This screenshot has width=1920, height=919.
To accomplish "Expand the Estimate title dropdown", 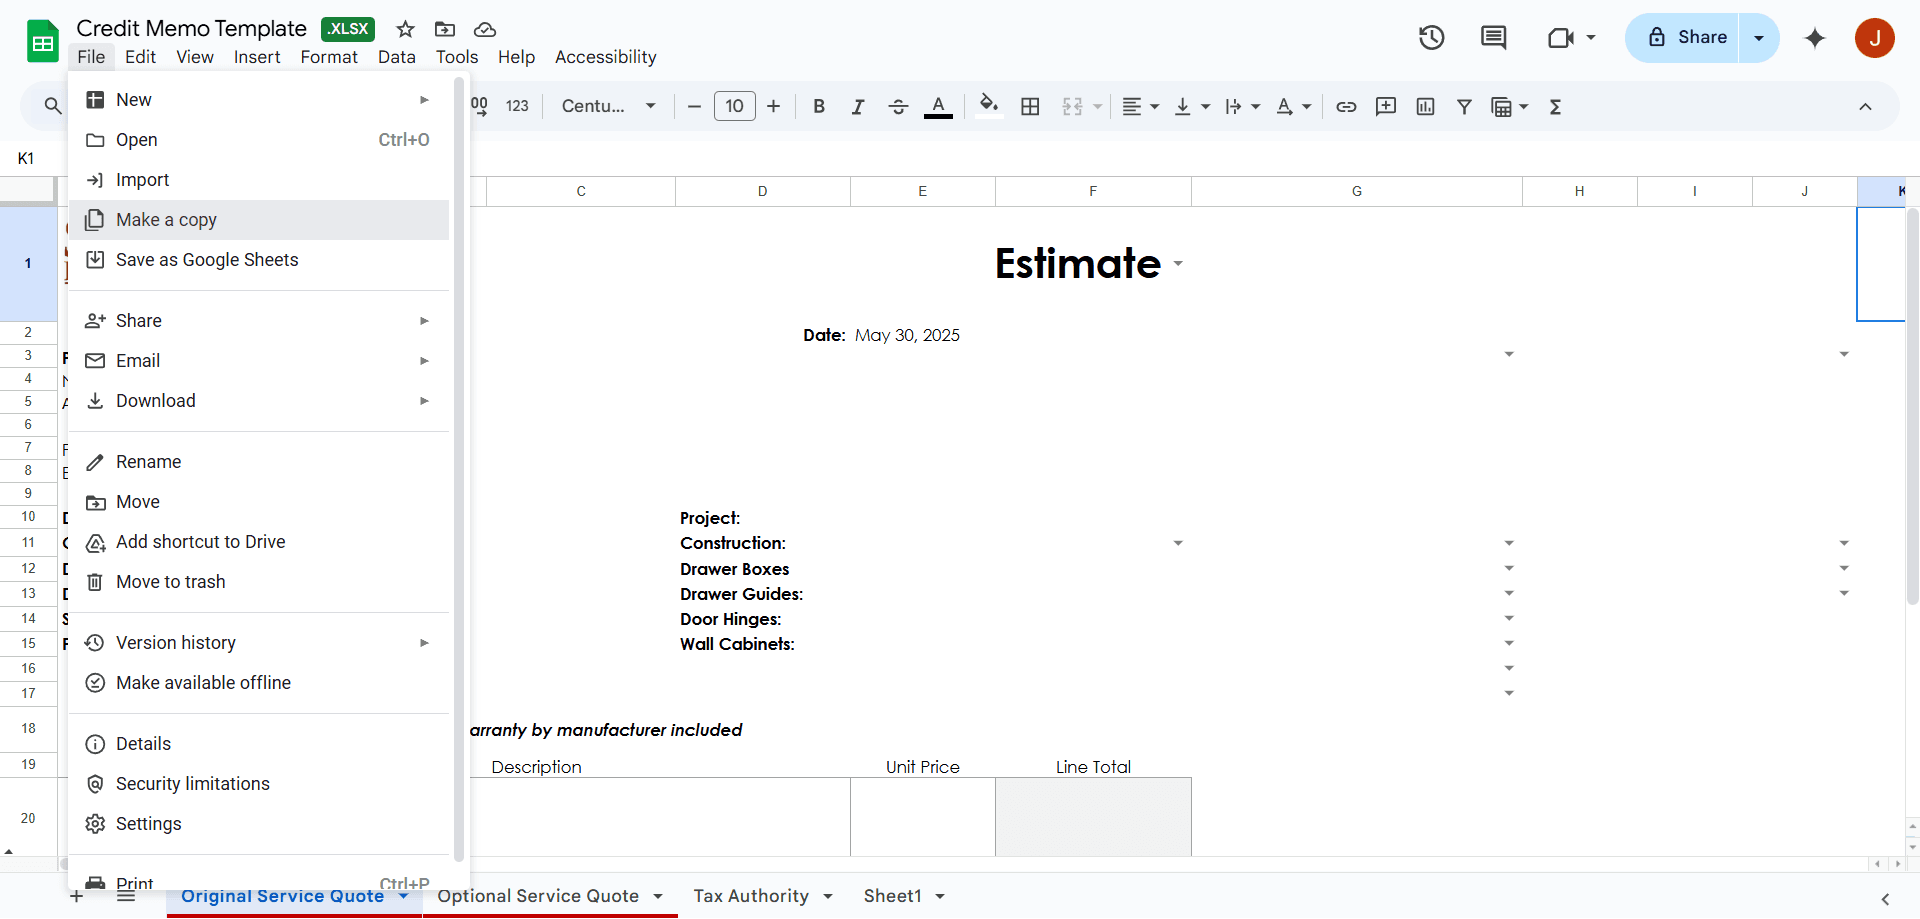I will (1178, 264).
